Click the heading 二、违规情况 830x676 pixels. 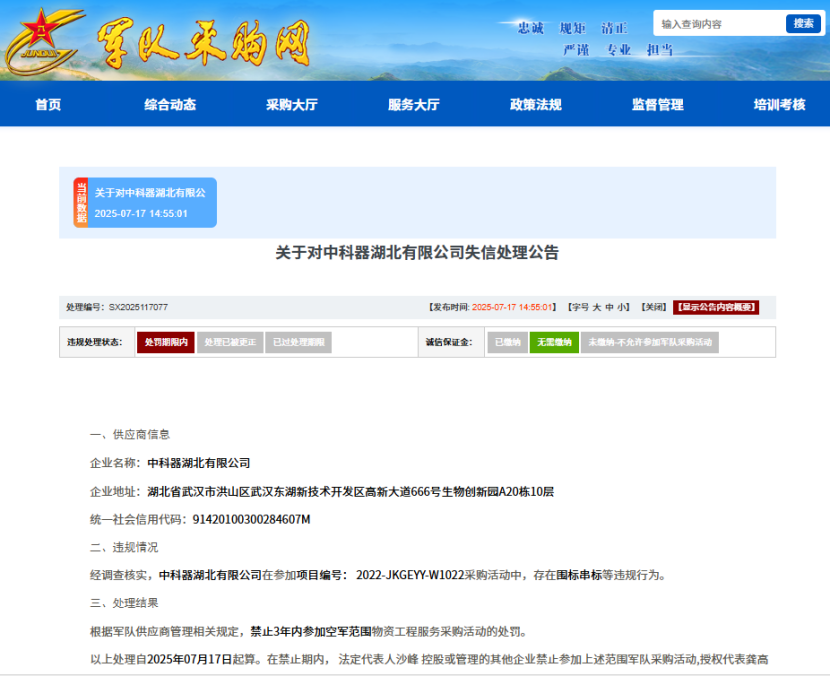point(124,547)
